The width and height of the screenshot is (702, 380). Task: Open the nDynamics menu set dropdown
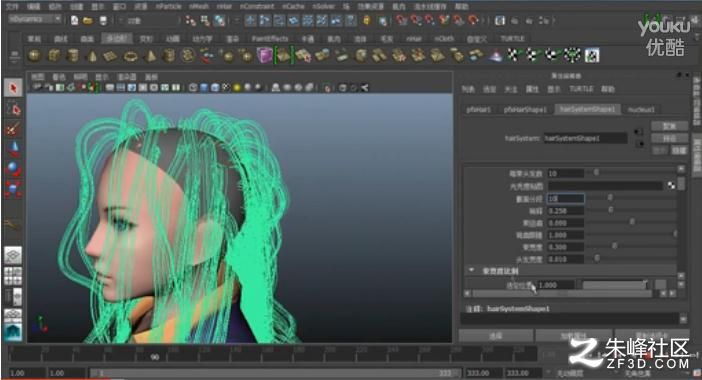[35, 19]
